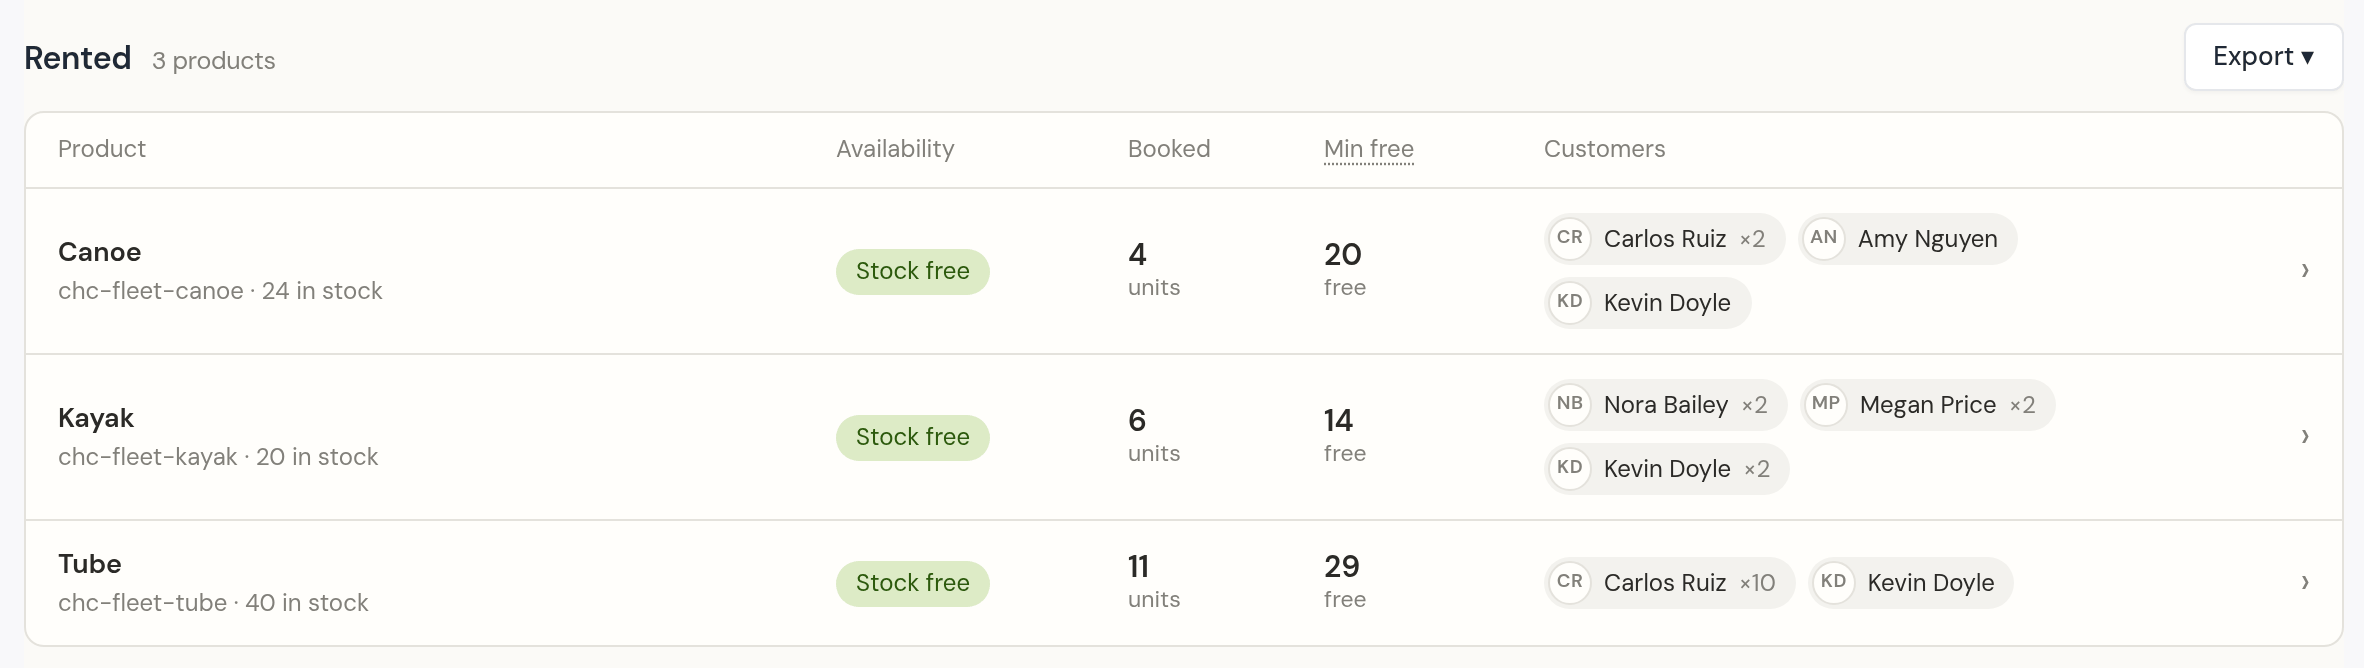Open the Export dropdown
The image size is (2364, 668).
pyautogui.click(x=2263, y=57)
